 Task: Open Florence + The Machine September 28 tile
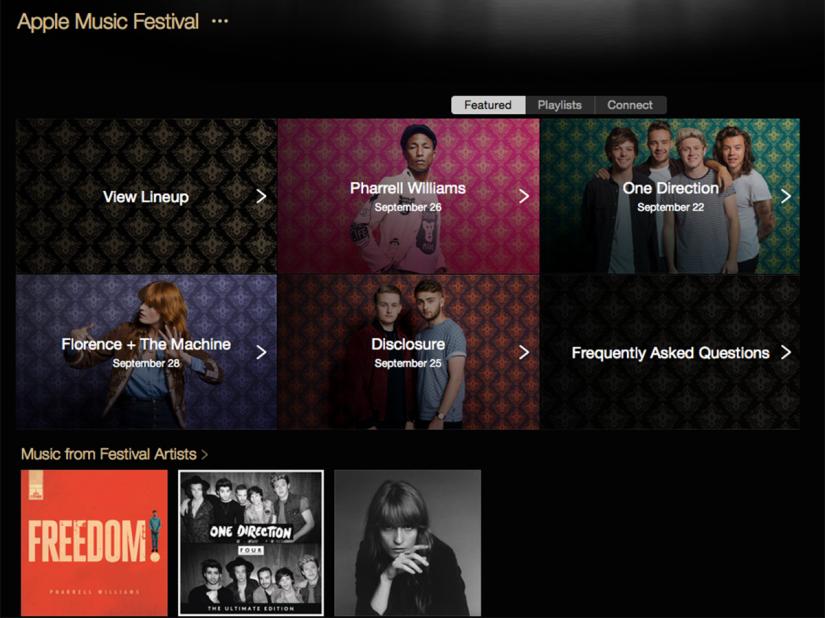click(146, 352)
